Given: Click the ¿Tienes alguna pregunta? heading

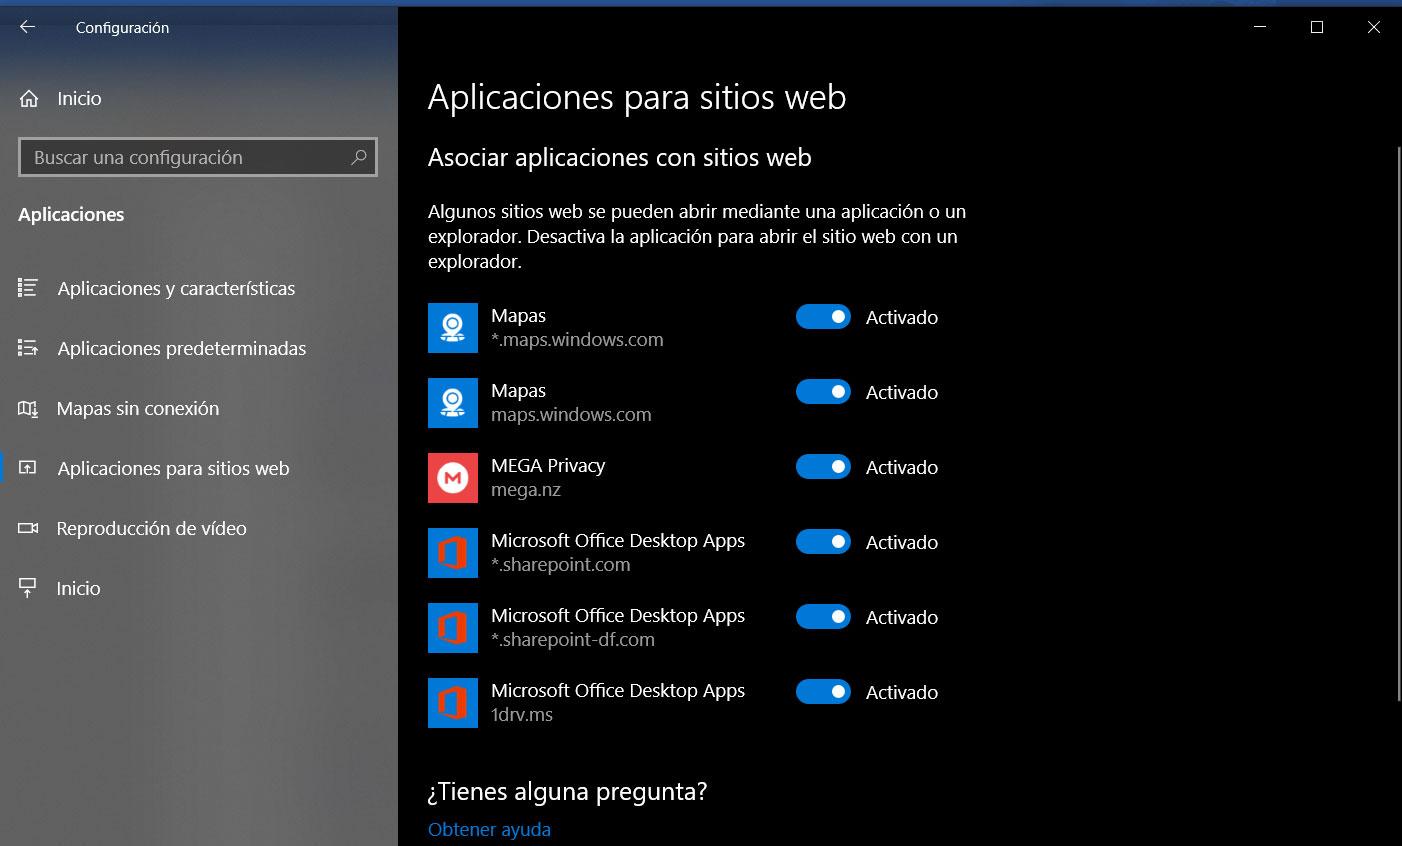Looking at the screenshot, I should pyautogui.click(x=567, y=791).
